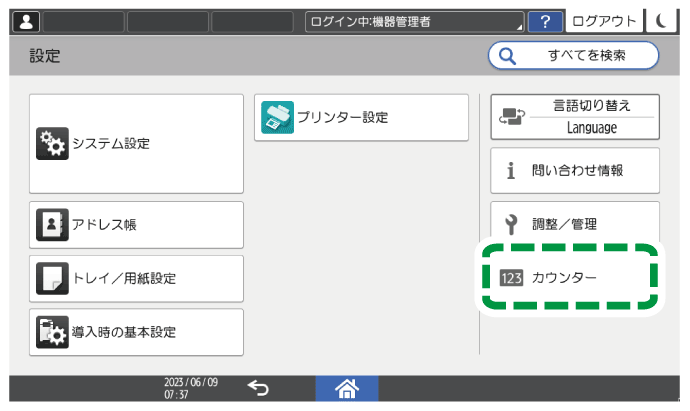The image size is (690, 411).
Task: Open the カウンター label
Action: point(564,278)
